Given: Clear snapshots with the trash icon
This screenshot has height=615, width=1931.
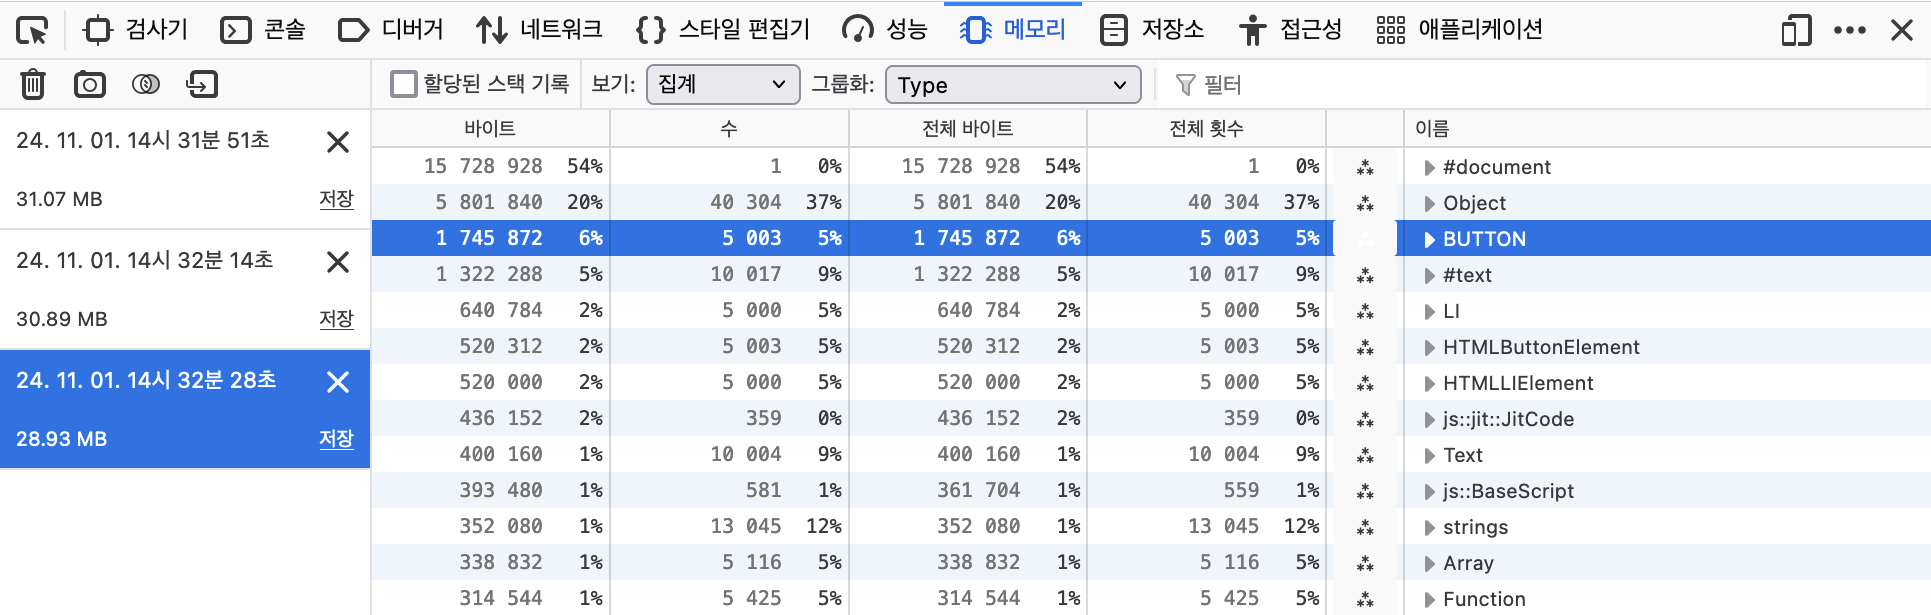Looking at the screenshot, I should click(x=33, y=84).
